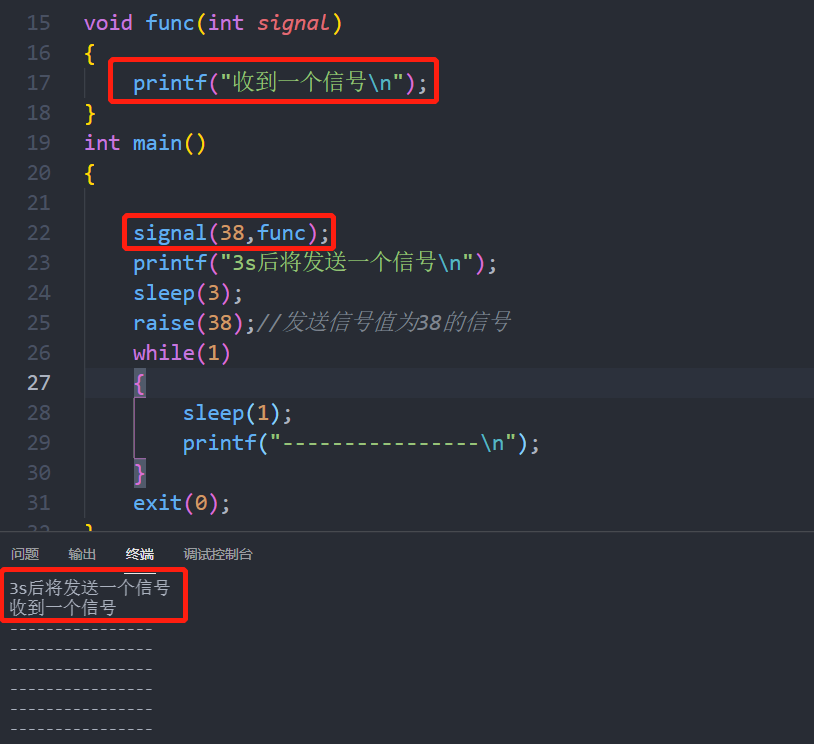Click the comment //发送信号值为38的信号

point(384,322)
